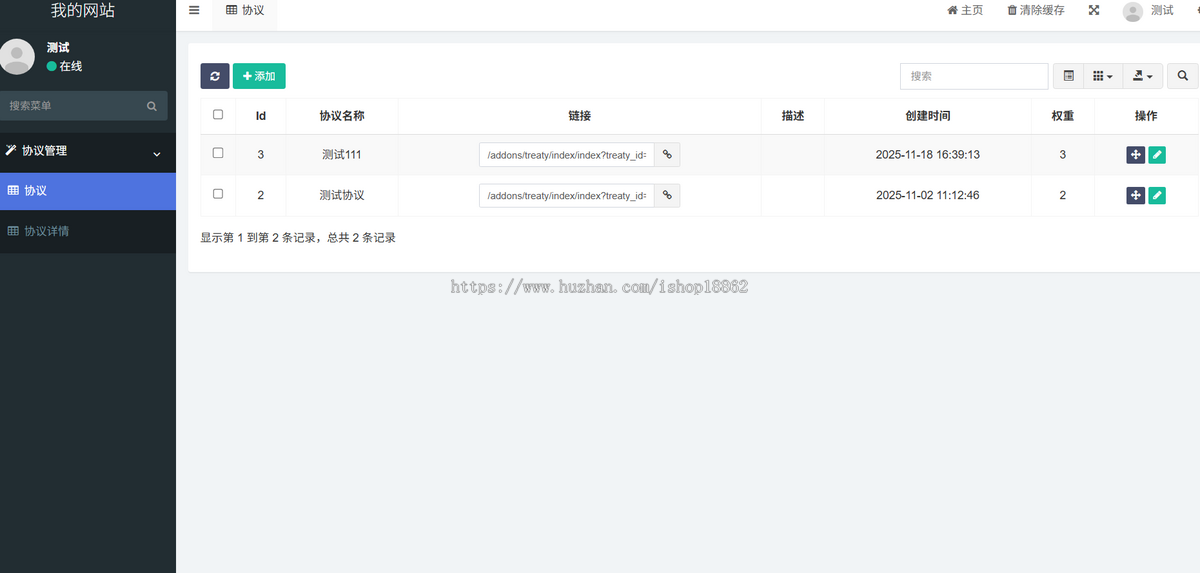Click the green 添加 add button
This screenshot has height=573, width=1200.
pos(259,76)
